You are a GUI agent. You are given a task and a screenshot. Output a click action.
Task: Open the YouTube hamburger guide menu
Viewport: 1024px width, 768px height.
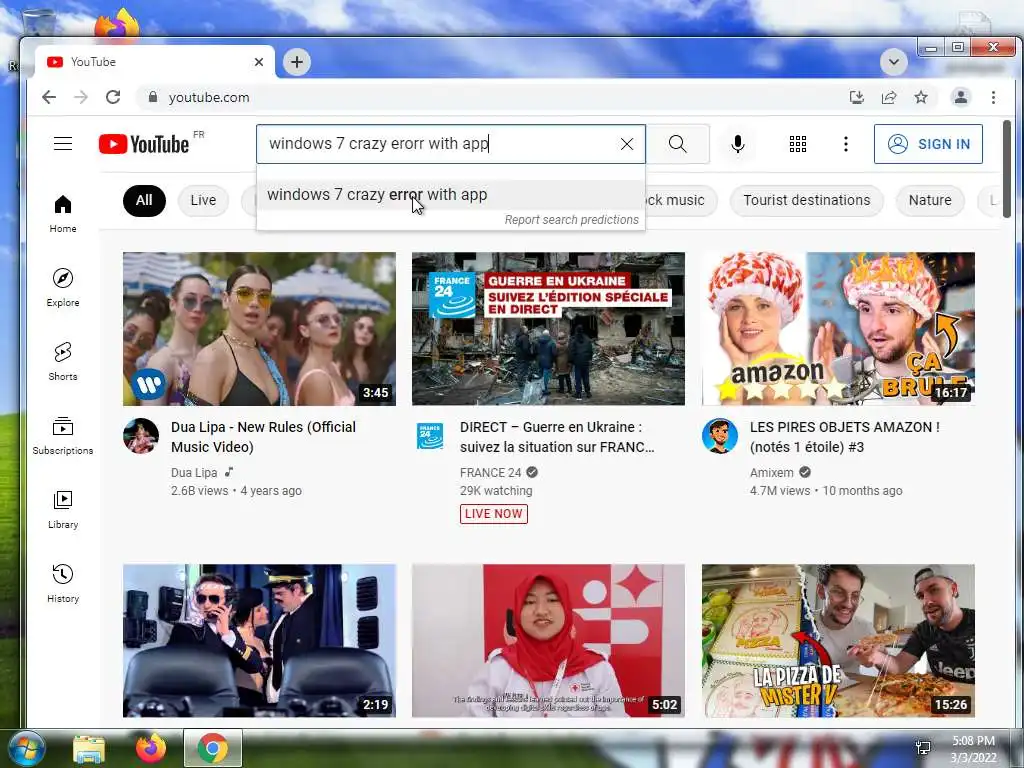point(63,144)
